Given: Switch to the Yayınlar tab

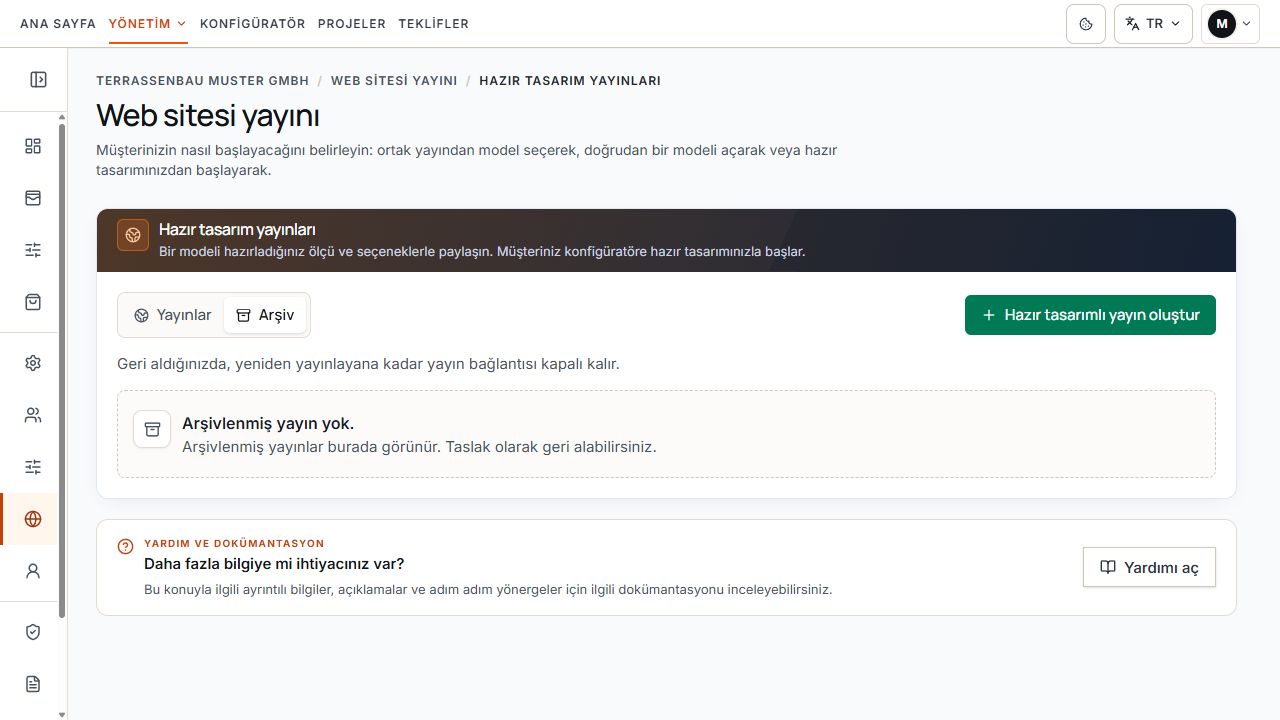Looking at the screenshot, I should click(172, 315).
